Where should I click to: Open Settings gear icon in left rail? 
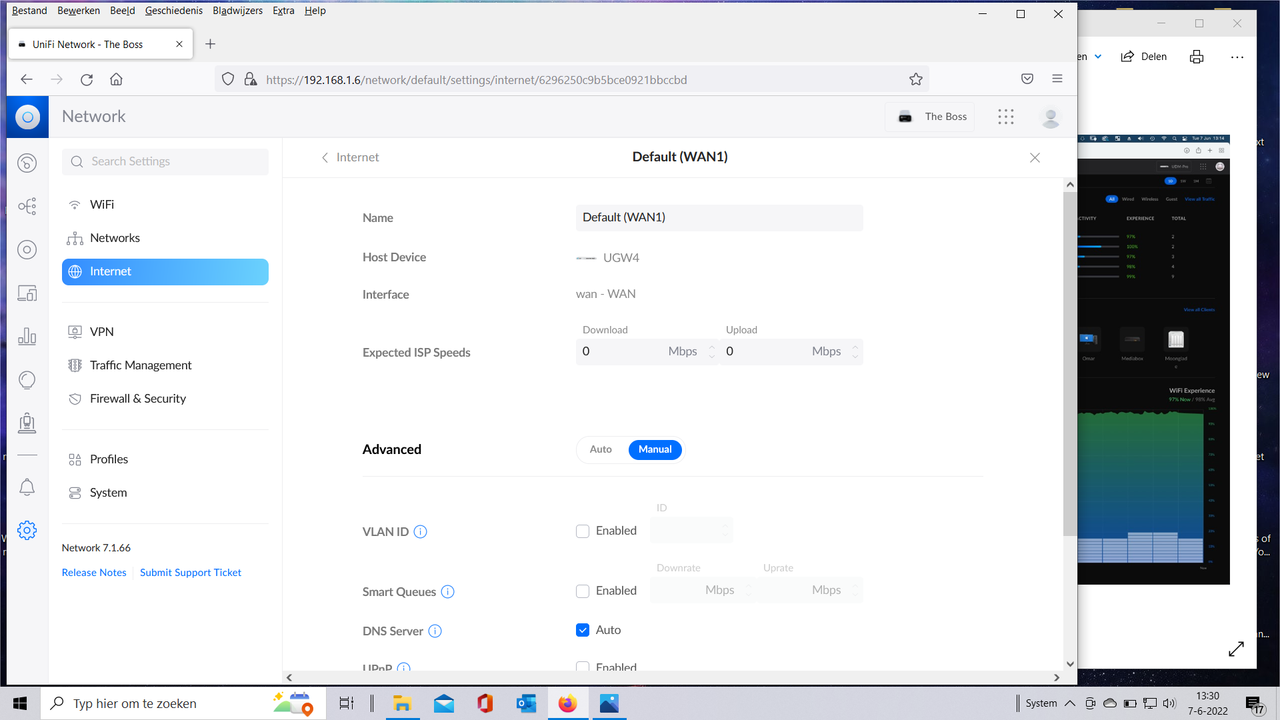coord(27,530)
